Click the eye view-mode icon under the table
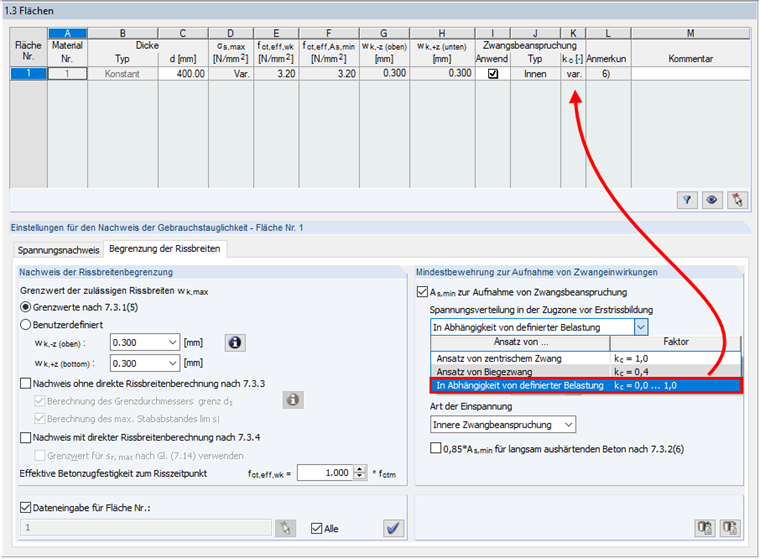The image size is (760, 559). (x=712, y=200)
